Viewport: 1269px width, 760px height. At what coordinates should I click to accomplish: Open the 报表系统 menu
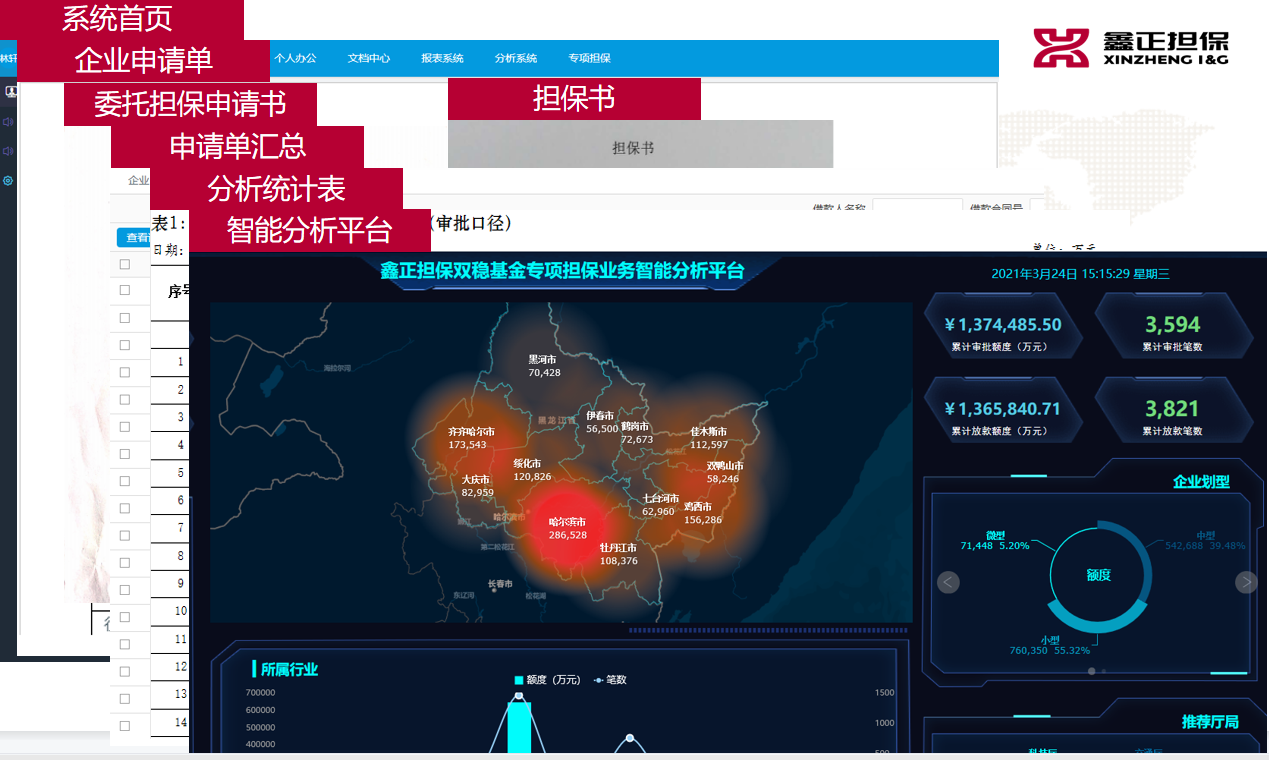point(442,58)
